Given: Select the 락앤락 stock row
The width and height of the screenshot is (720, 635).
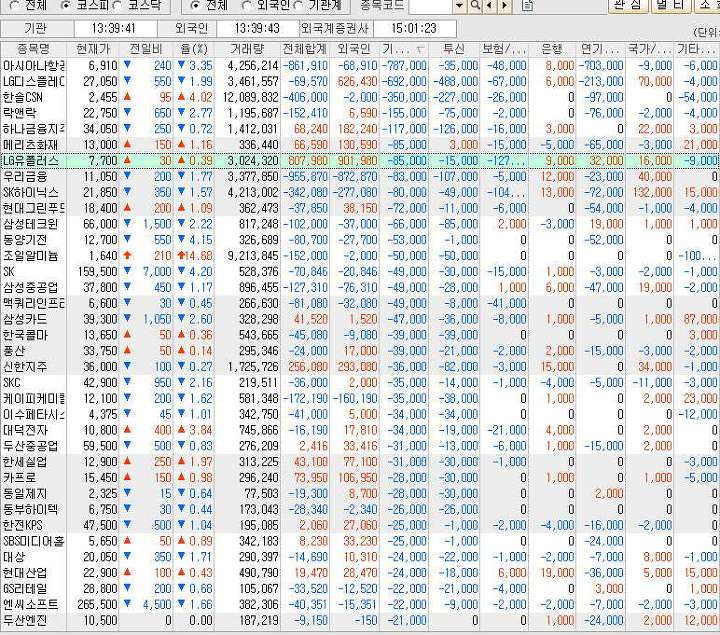Looking at the screenshot, I should tap(360, 113).
